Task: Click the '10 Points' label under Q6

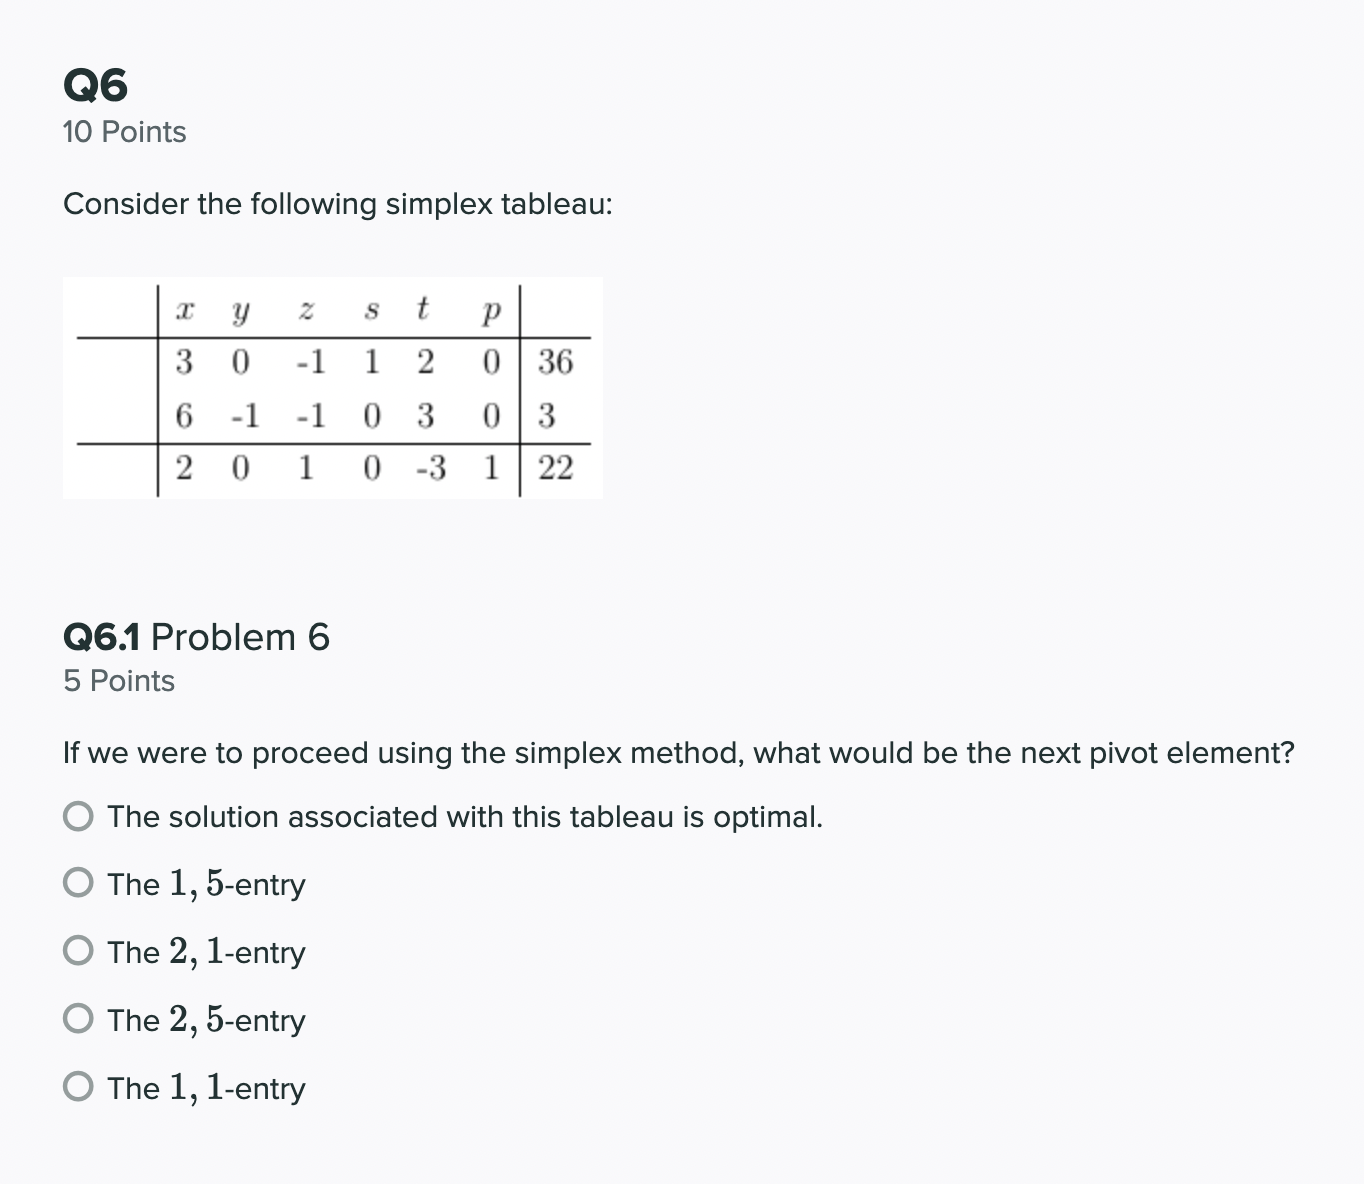Action: click(x=124, y=131)
